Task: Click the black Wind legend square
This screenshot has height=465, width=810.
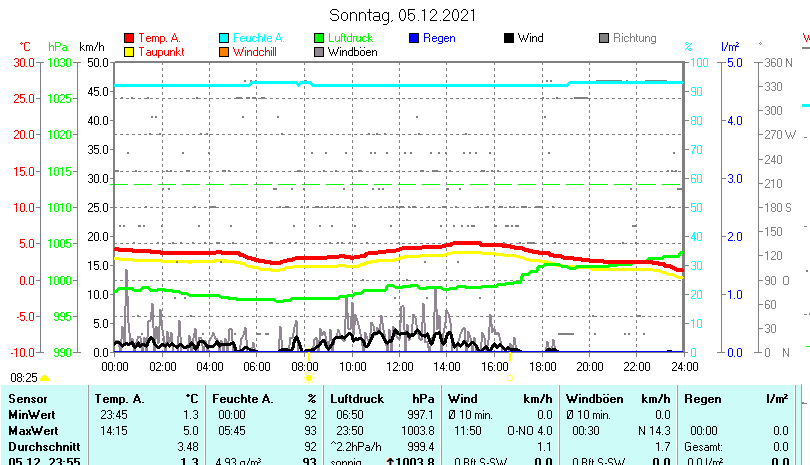Action: point(509,38)
